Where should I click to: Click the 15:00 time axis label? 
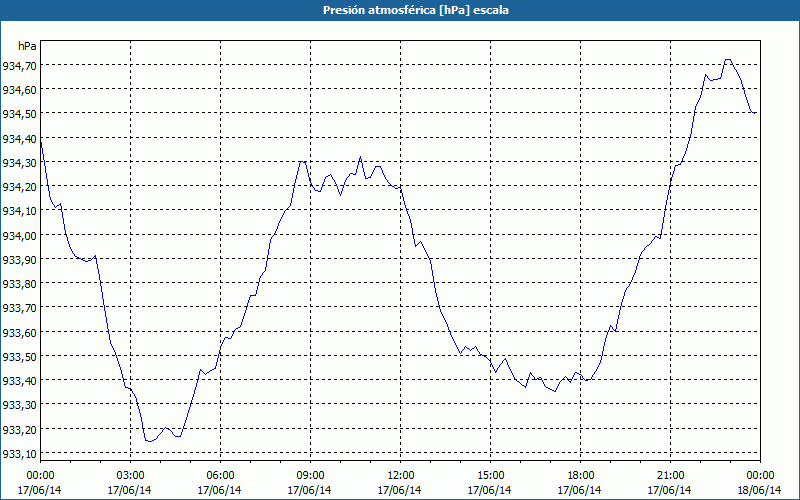(x=490, y=476)
